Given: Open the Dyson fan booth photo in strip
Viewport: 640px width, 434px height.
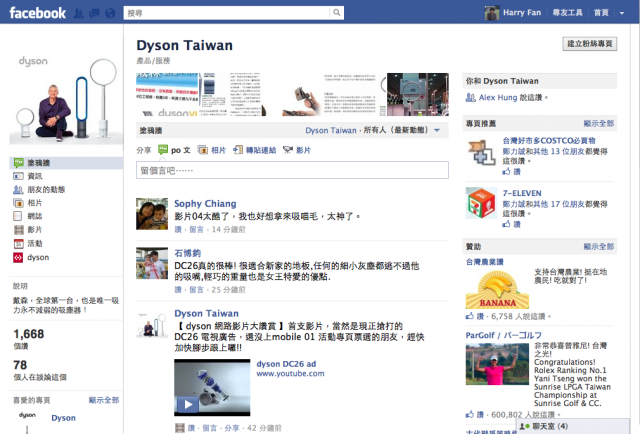Looking at the screenshot, I should (418, 94).
